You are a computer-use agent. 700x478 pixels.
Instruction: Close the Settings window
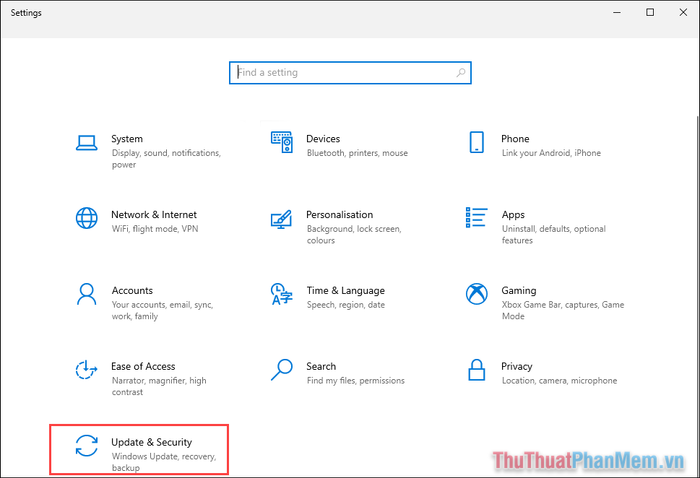[x=683, y=12]
